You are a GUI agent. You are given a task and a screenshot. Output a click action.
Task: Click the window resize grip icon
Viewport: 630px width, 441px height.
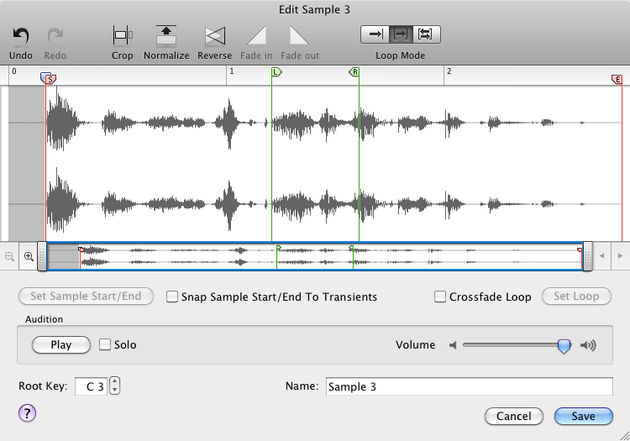[x=624, y=435]
